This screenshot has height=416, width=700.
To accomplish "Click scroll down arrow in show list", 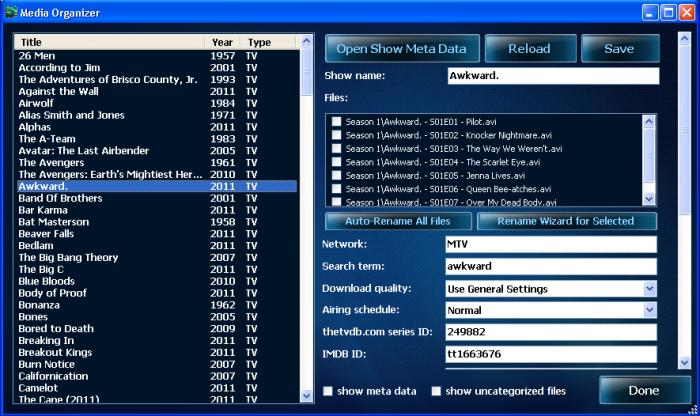I will coord(306,395).
